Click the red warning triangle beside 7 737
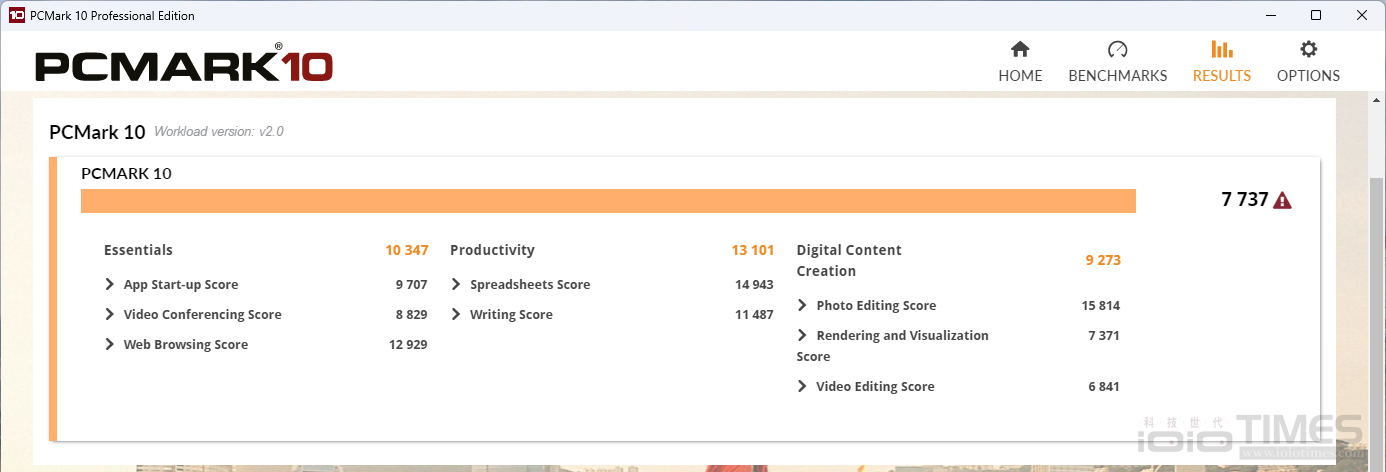The width and height of the screenshot is (1386, 472). 1282,200
